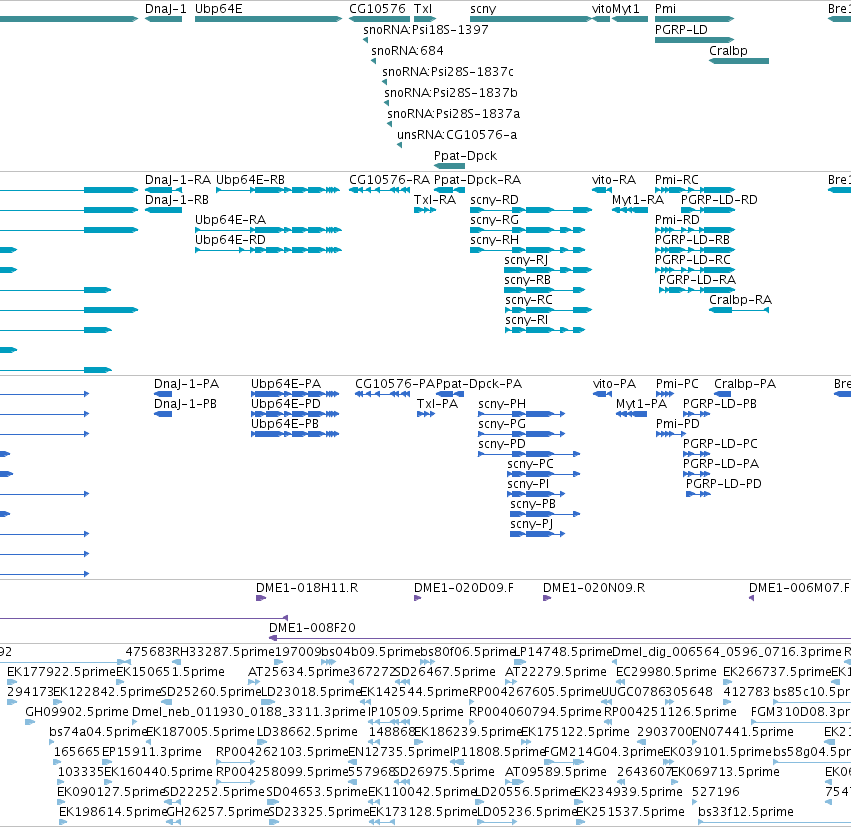Click the Myt1-PA protein label
This screenshot has height=827, width=851.
642,404
